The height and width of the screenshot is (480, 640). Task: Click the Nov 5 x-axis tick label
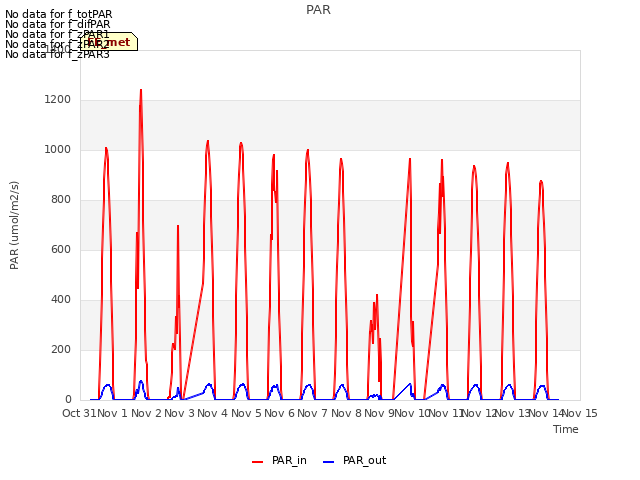(246, 413)
